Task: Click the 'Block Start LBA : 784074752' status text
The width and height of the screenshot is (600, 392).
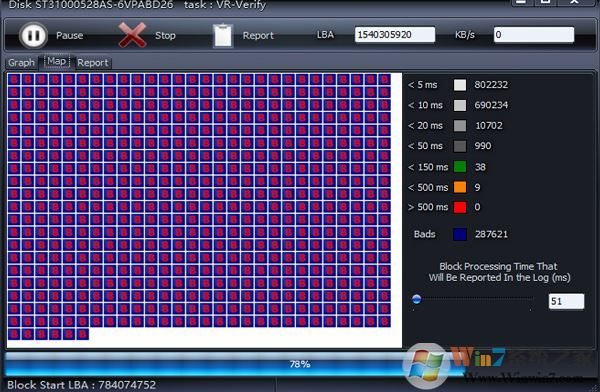Action: tap(82, 385)
